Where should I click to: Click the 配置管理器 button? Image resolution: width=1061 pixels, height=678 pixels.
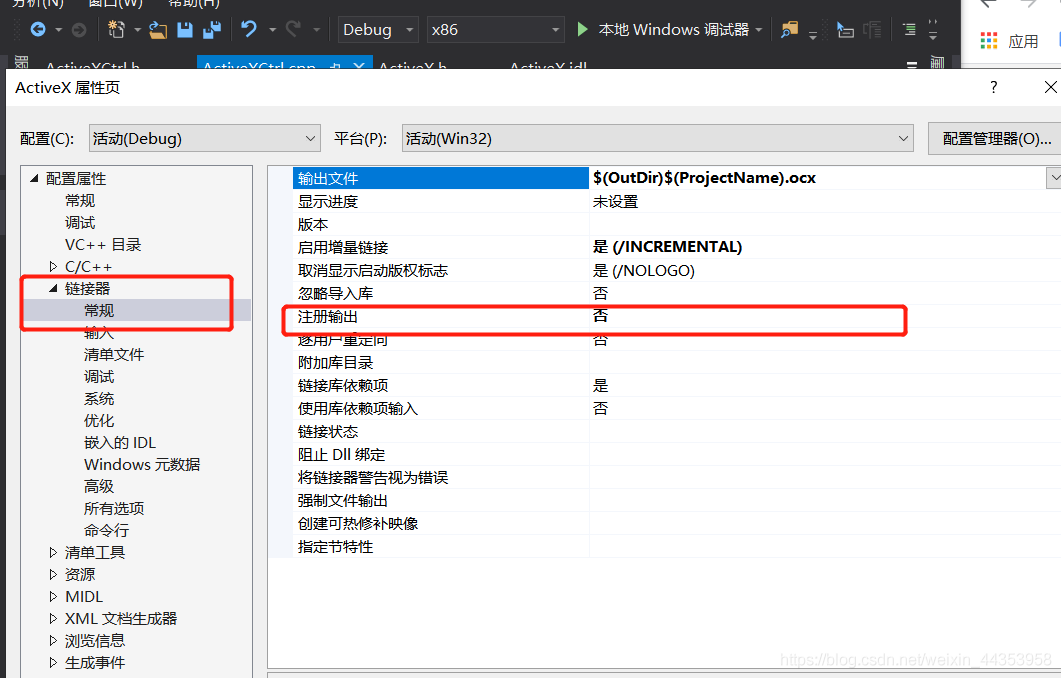(996, 139)
